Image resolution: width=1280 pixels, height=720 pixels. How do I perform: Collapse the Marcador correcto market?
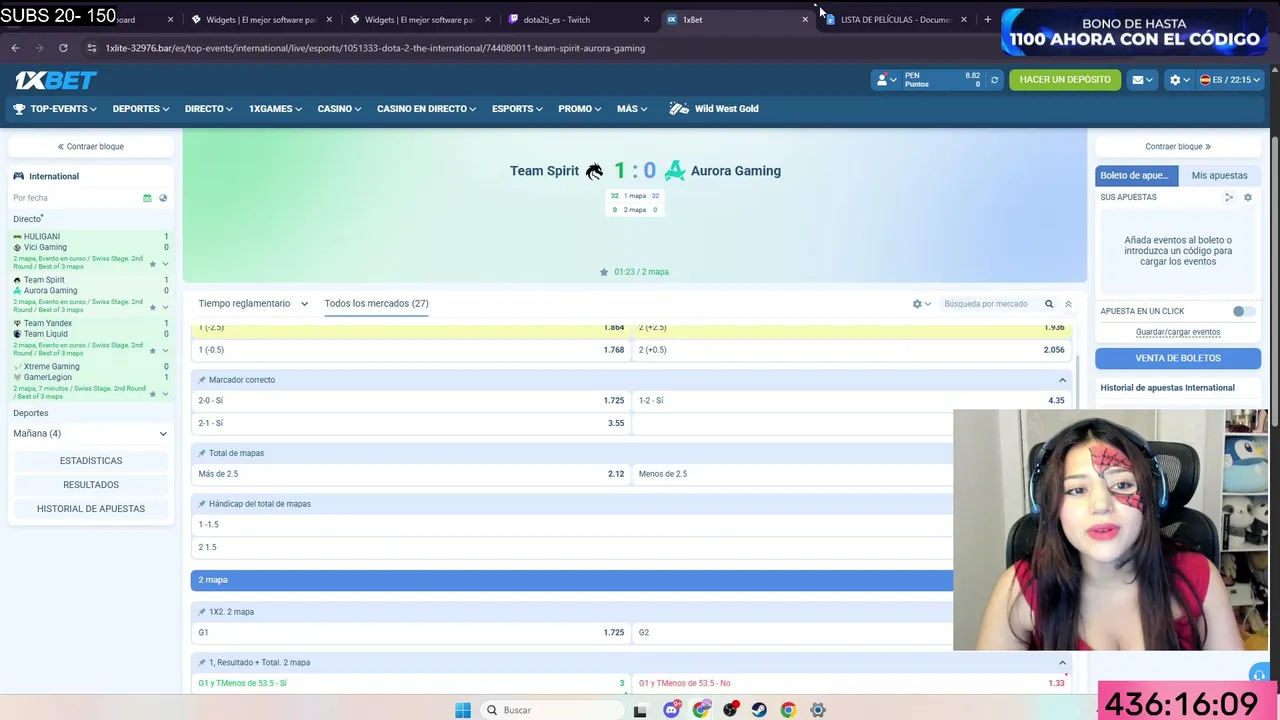(x=1062, y=380)
